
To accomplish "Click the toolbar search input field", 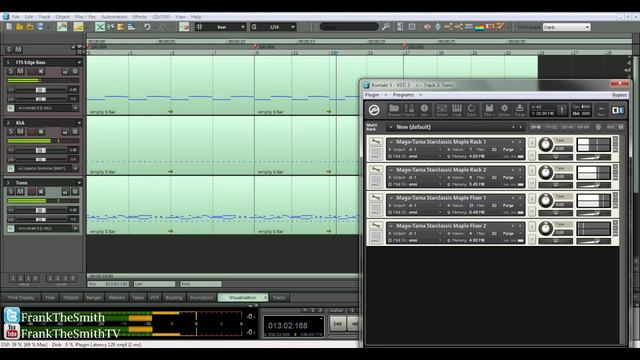I will coord(349,27).
